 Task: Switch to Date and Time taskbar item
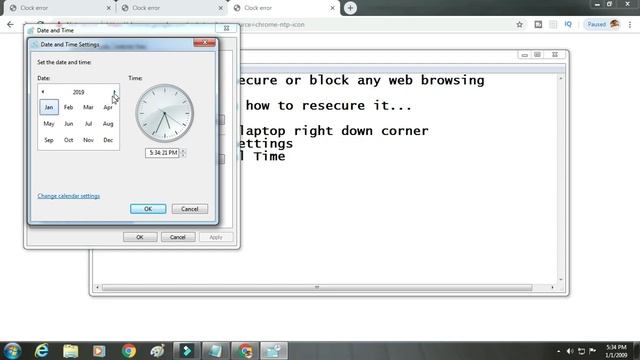coord(274,351)
